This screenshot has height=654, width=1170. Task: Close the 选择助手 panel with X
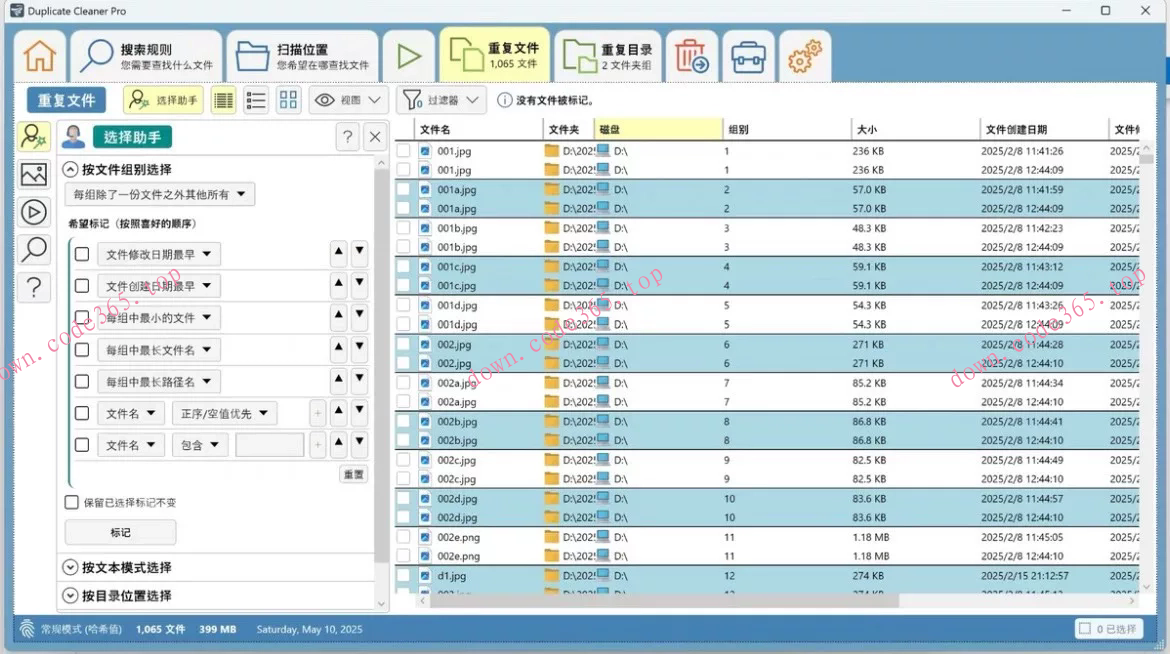(x=374, y=137)
